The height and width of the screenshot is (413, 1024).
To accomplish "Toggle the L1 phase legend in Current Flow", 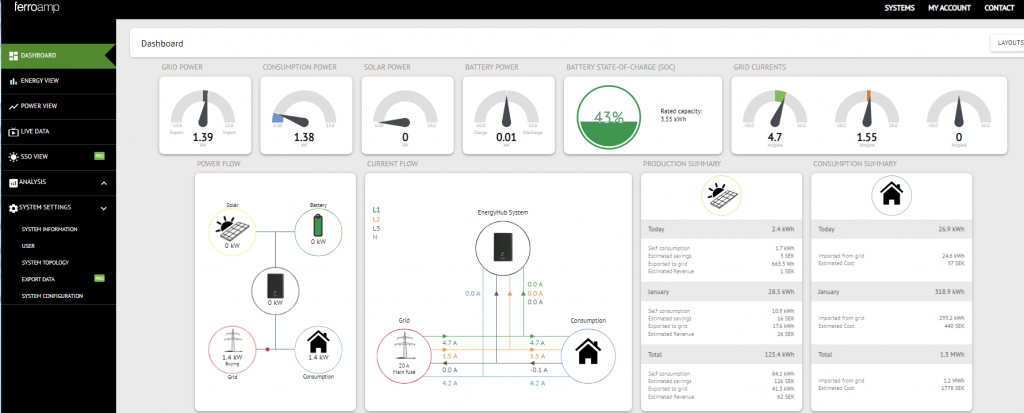I will 376,210.
